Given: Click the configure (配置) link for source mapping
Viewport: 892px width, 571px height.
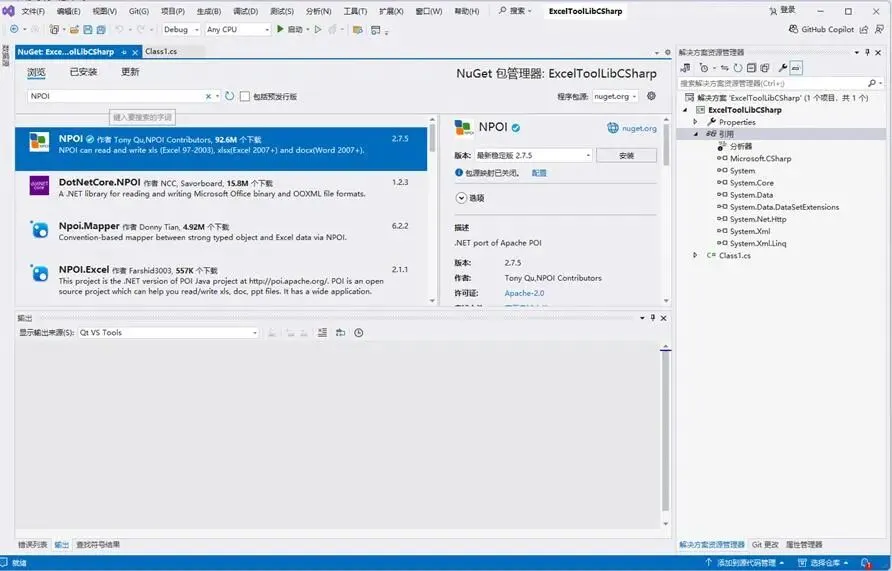Looking at the screenshot, I should (x=539, y=173).
